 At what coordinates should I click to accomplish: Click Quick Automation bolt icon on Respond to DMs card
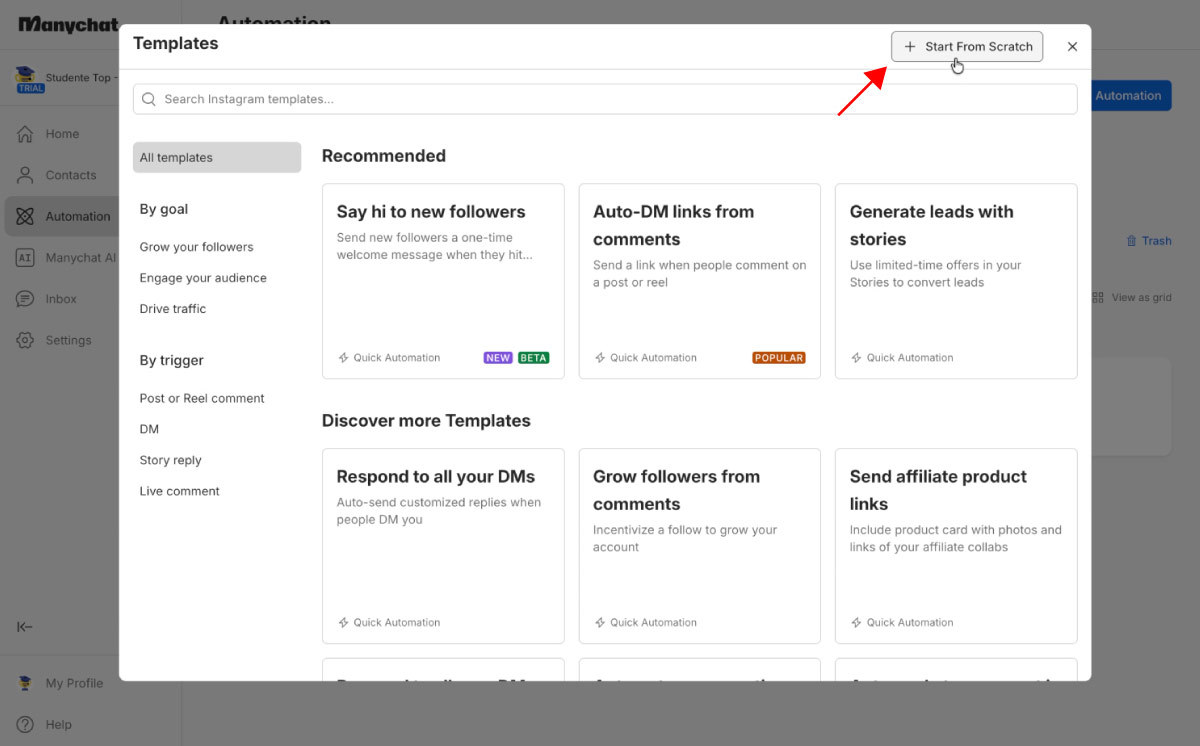pos(344,622)
